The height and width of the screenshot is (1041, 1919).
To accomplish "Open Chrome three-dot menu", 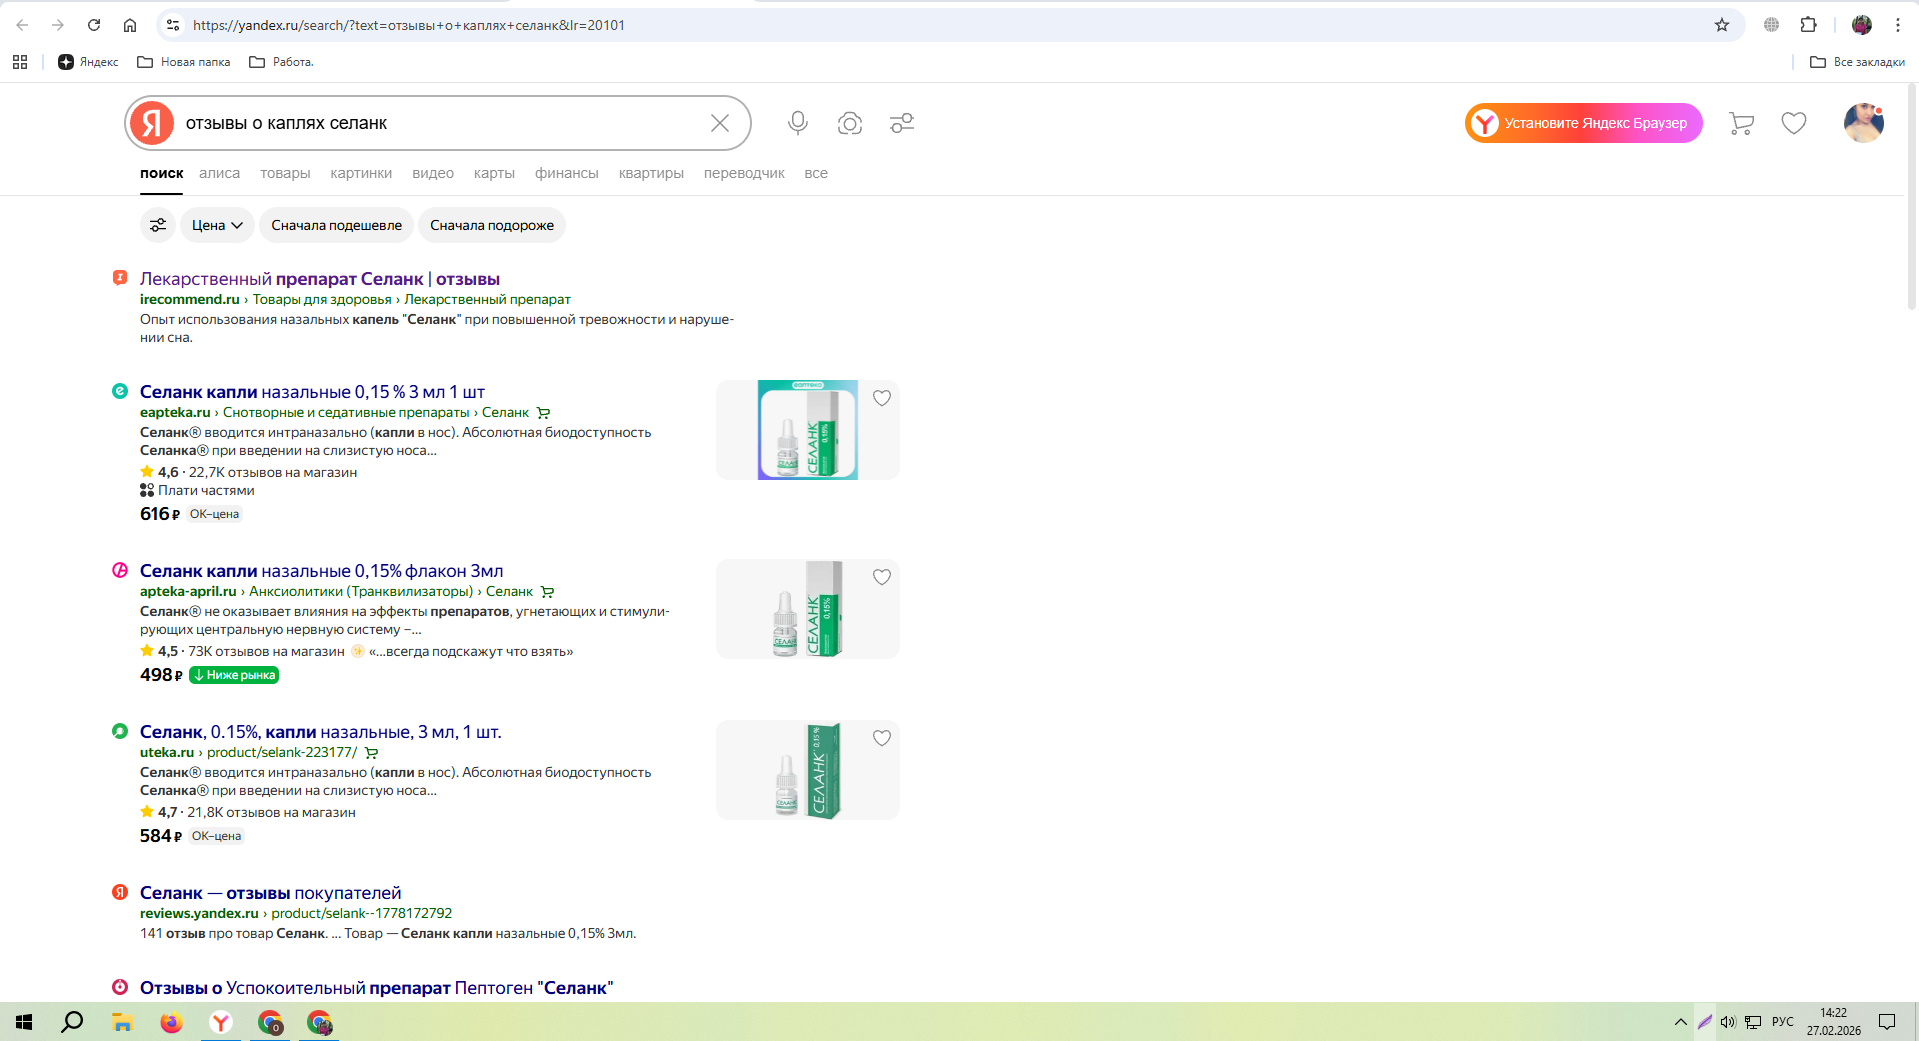I will point(1898,25).
